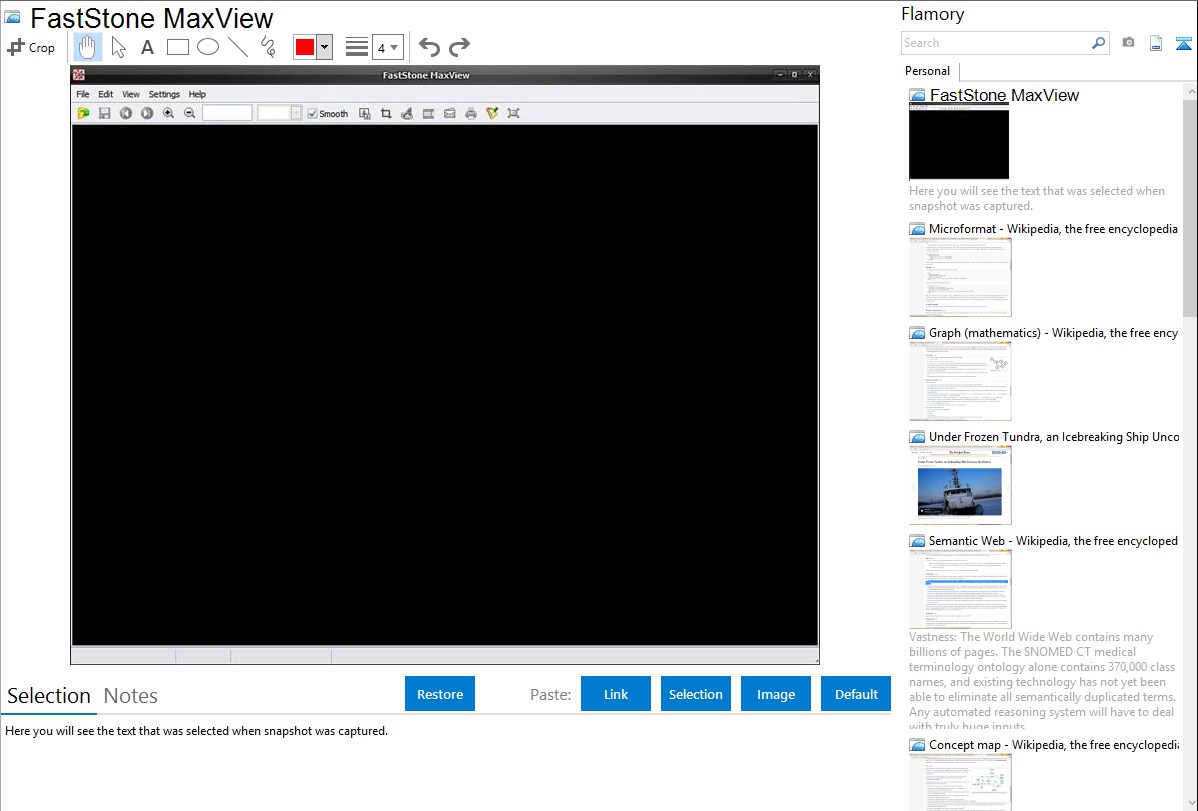The height and width of the screenshot is (811, 1198).
Task: Open the Microformat Wikipedia snapshot thumbnail
Action: click(x=960, y=277)
